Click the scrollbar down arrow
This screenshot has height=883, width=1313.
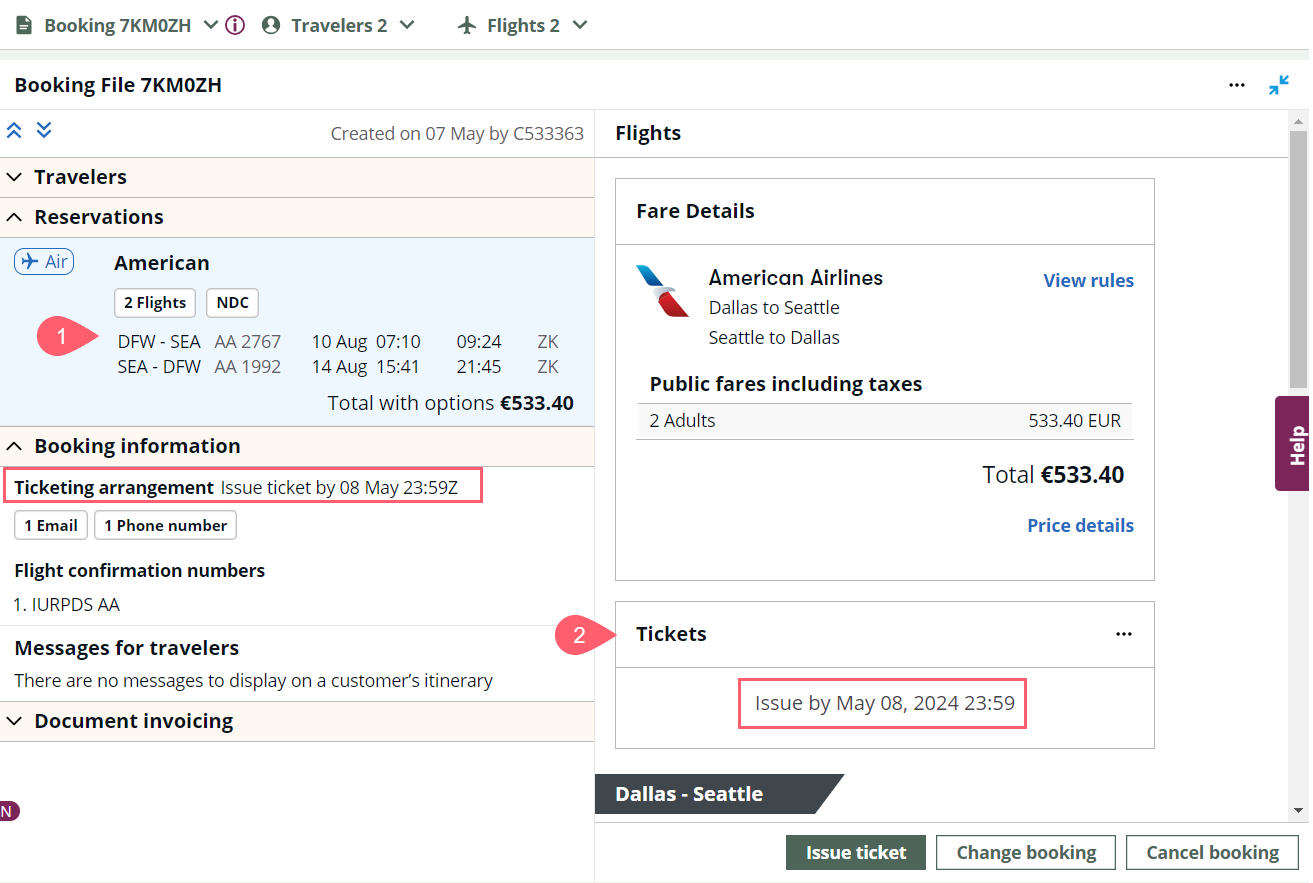point(1298,811)
